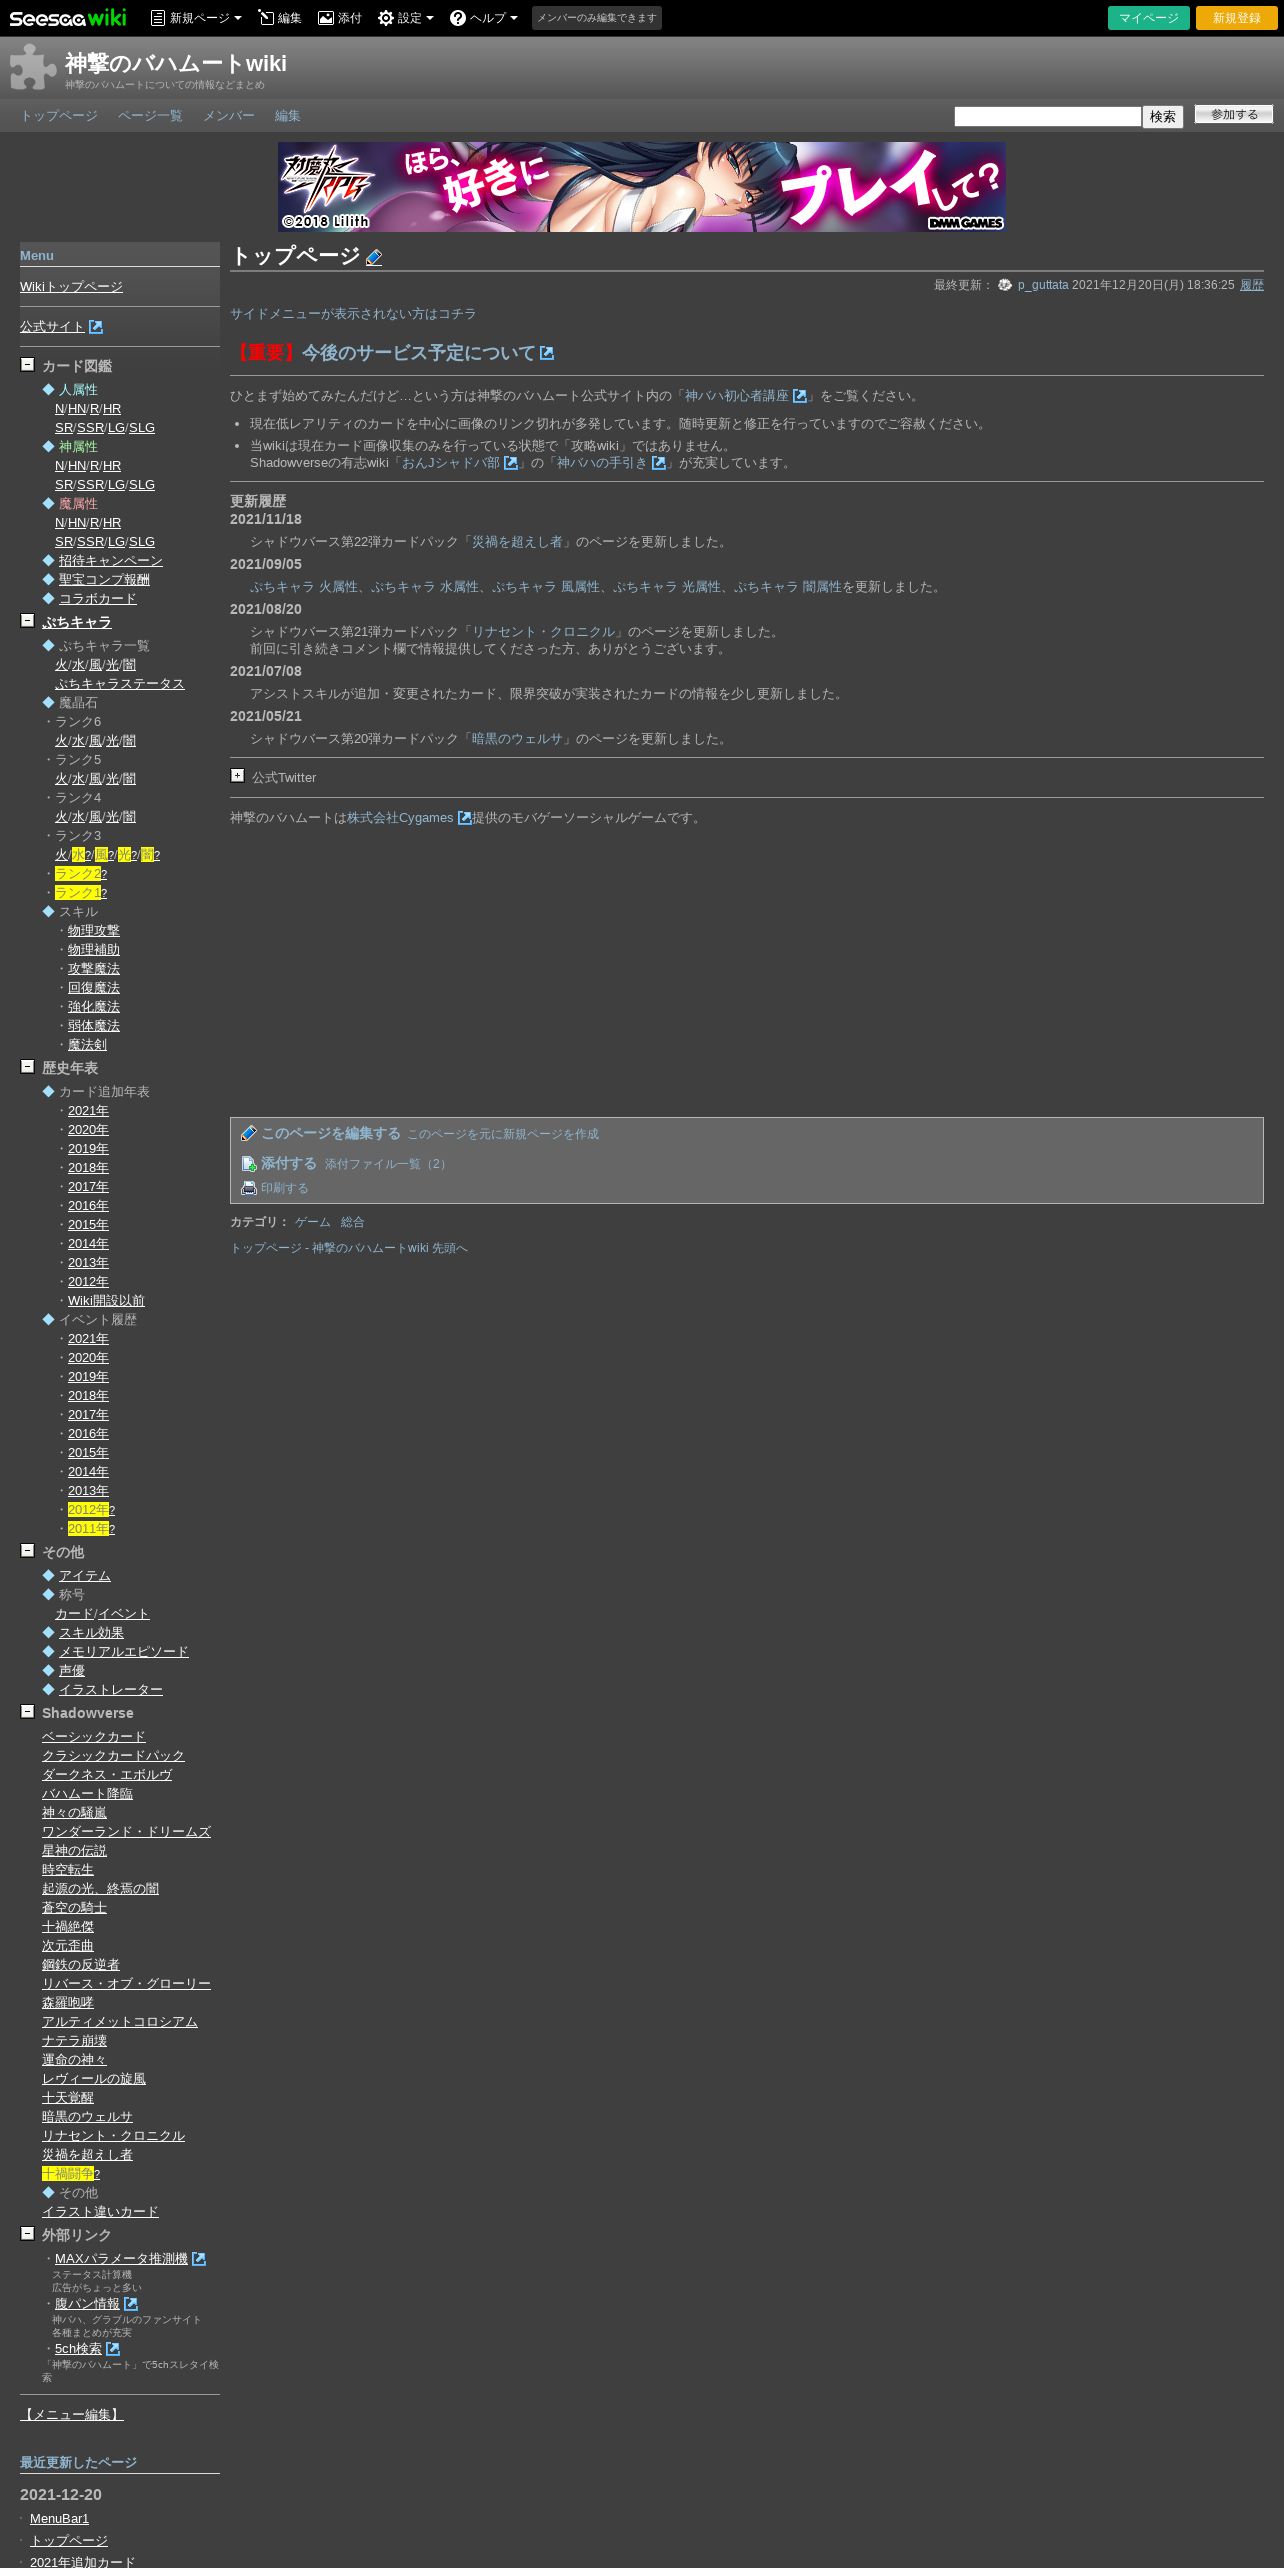Screen dimensions: 1284x2568
Task: Open the Wikiトップページ sidebar link
Action: pyautogui.click(x=71, y=287)
